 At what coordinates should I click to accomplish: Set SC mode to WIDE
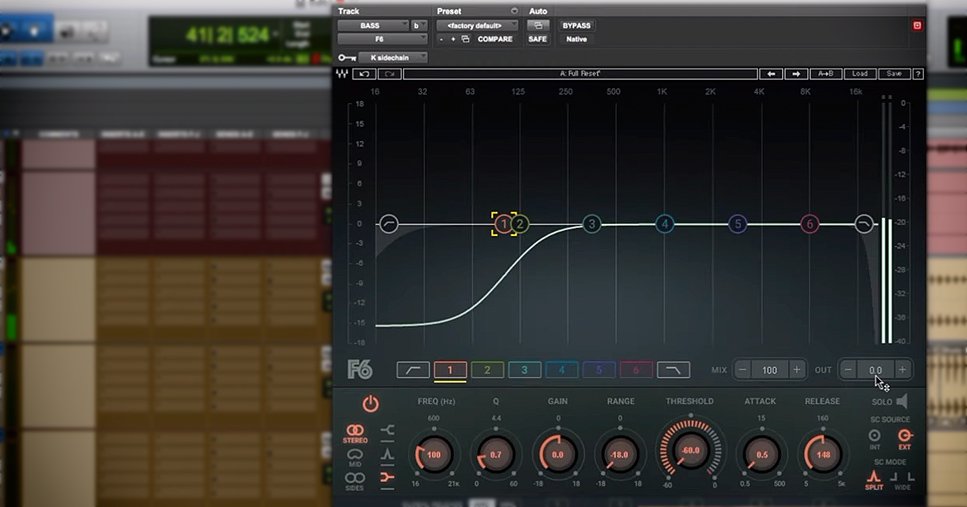(x=904, y=480)
